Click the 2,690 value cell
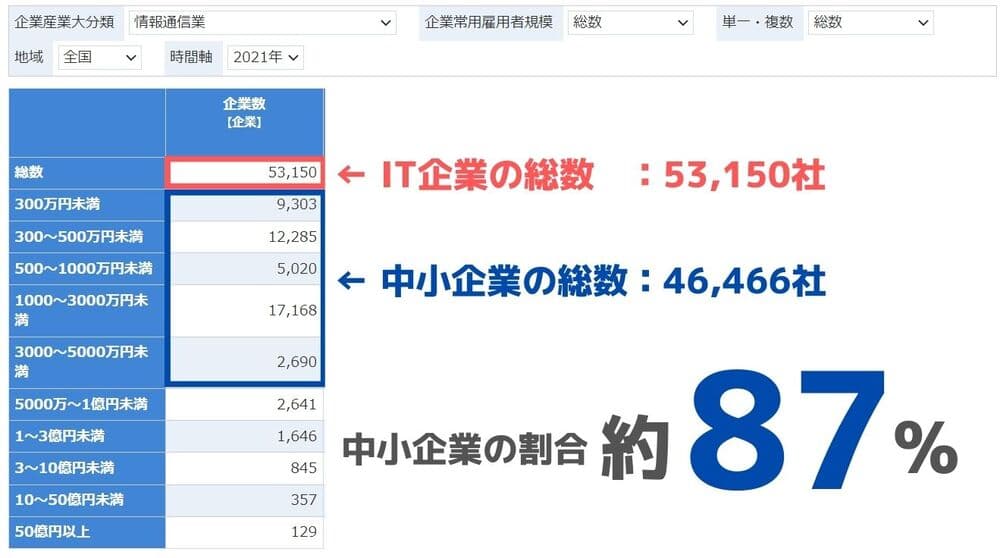Viewport: 1000px width, 558px height. [x=244, y=362]
